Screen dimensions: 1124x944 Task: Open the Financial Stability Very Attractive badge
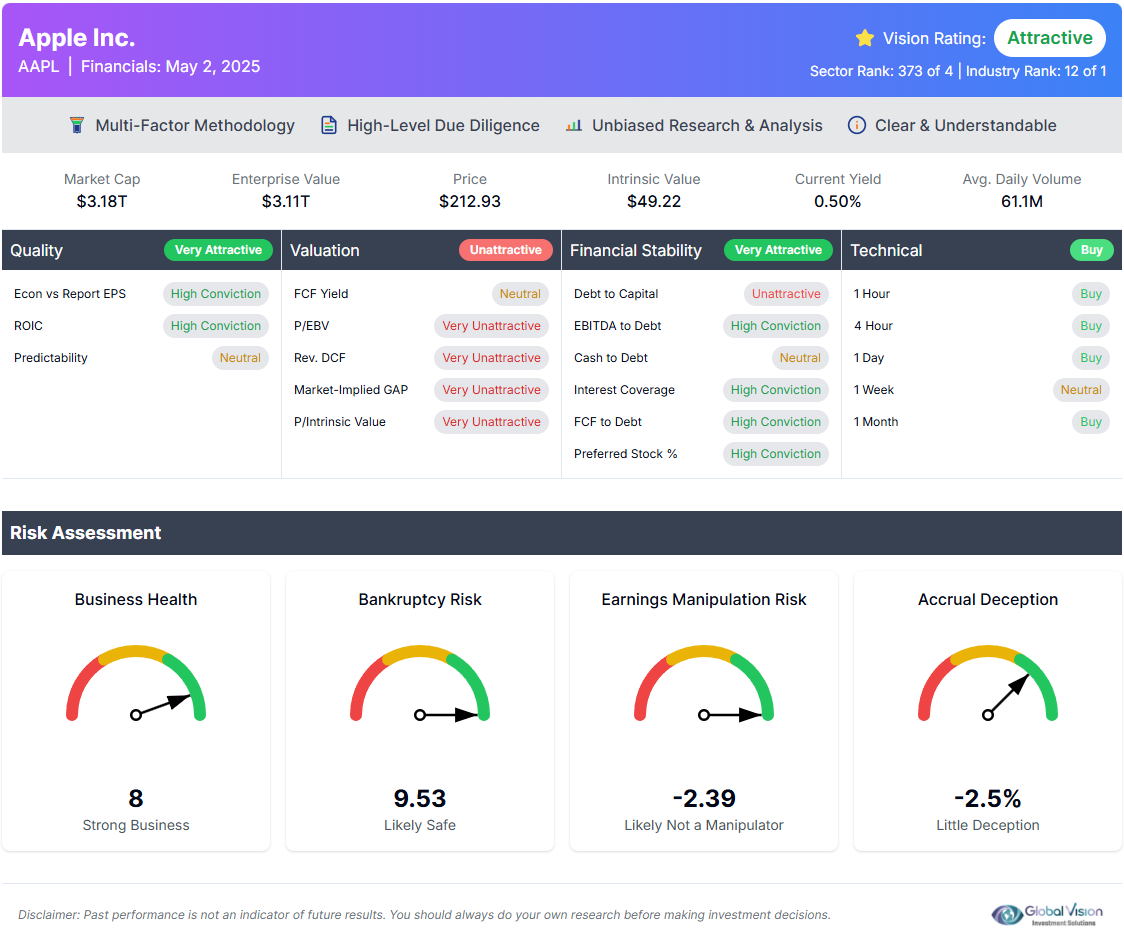pyautogui.click(x=778, y=250)
